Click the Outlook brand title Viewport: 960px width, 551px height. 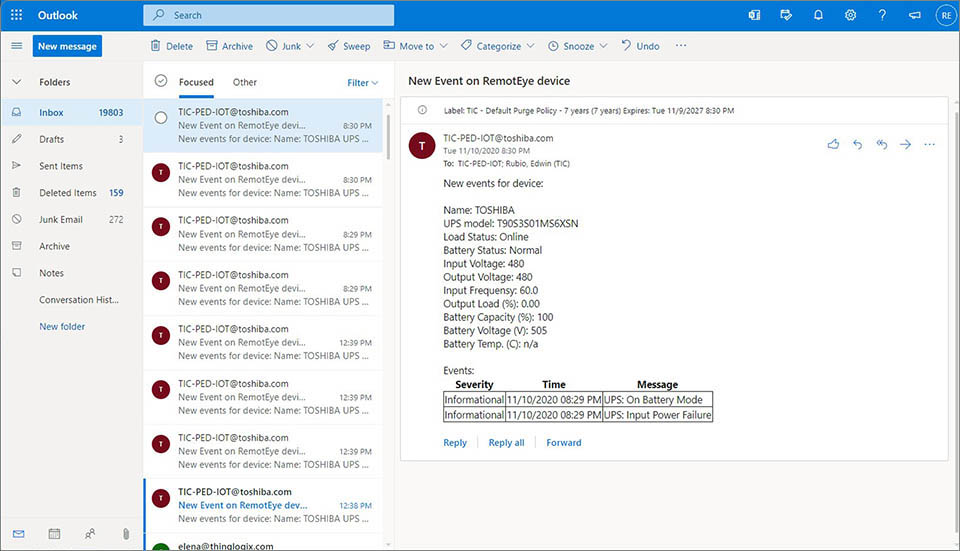tap(58, 15)
